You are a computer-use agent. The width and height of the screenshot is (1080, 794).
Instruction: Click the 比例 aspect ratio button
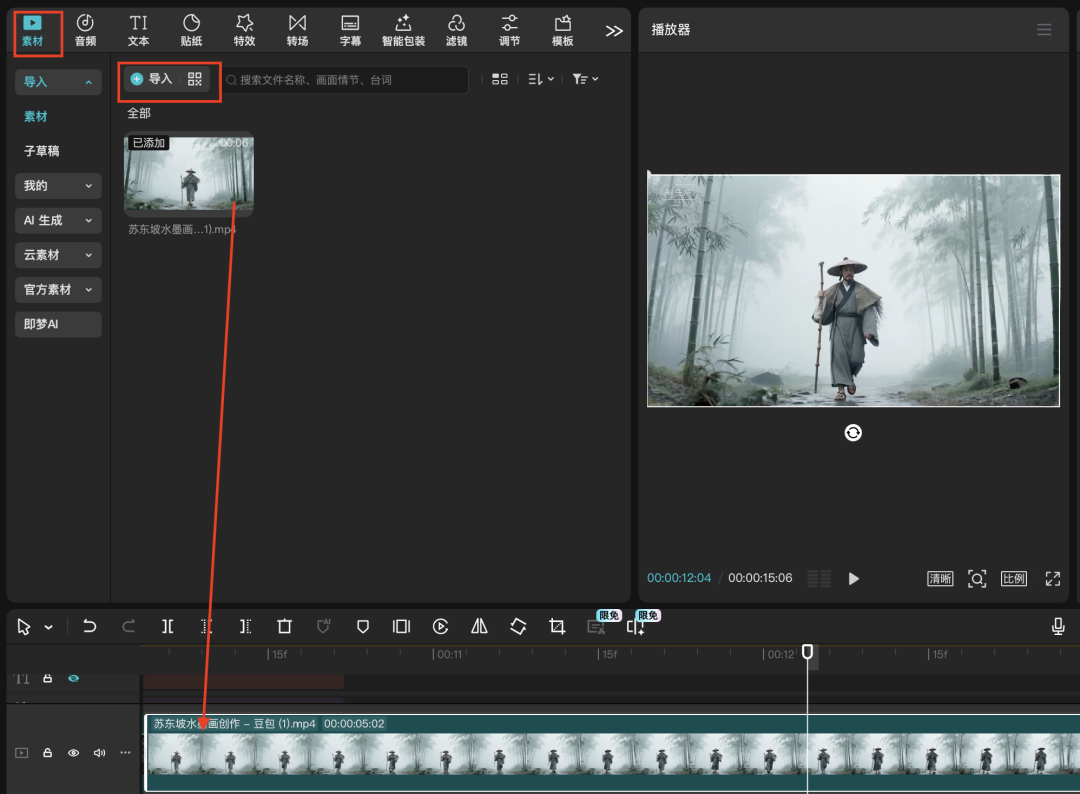tap(1014, 578)
